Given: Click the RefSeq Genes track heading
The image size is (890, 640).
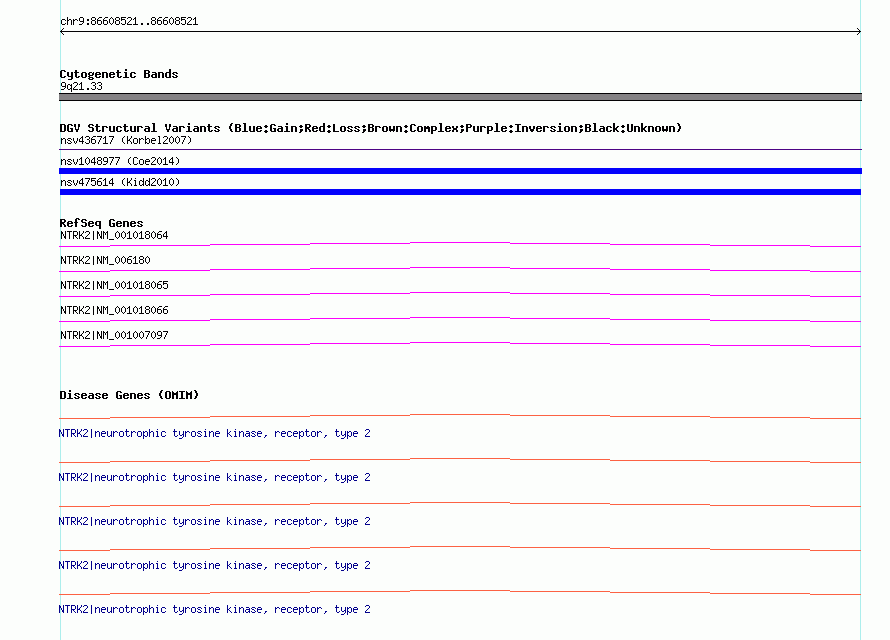Looking at the screenshot, I should (101, 223).
